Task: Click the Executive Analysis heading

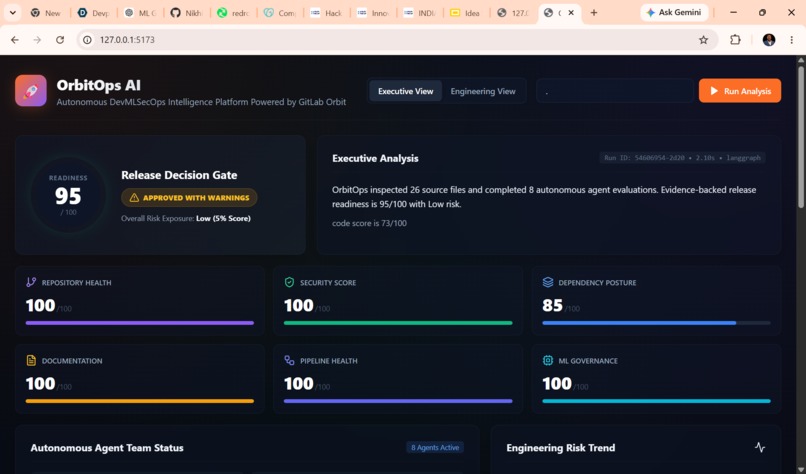Action: (375, 158)
